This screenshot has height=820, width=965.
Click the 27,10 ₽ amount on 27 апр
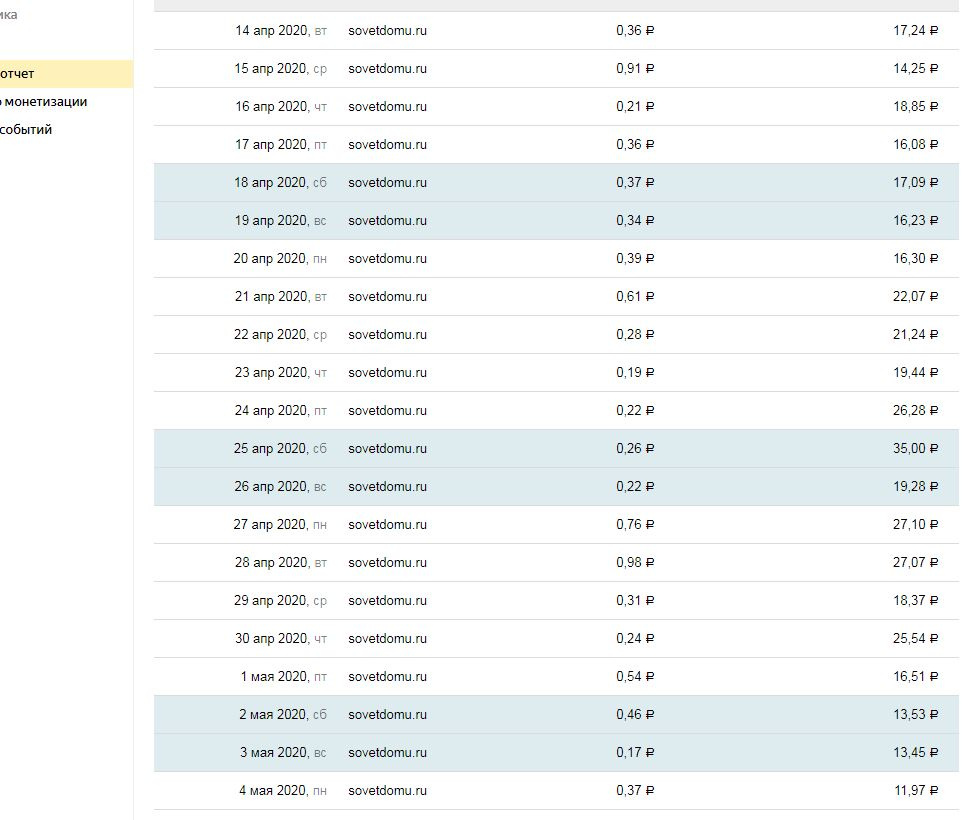point(915,525)
